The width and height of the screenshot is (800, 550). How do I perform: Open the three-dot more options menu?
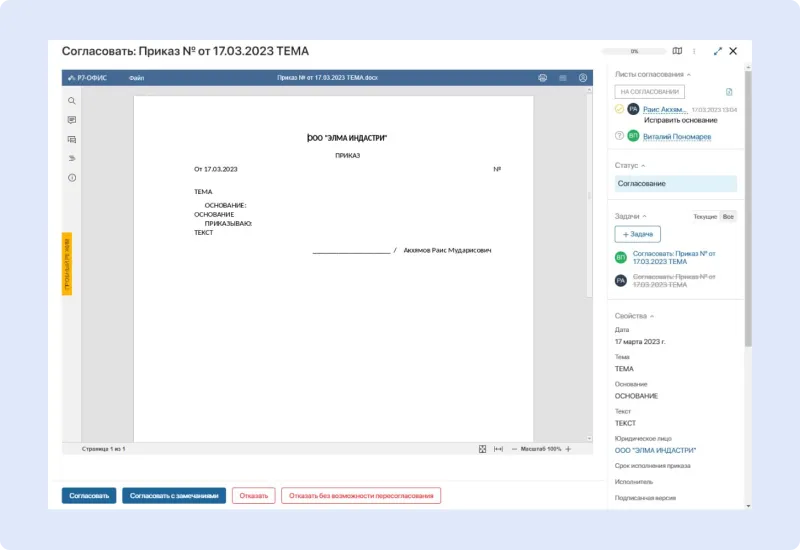694,51
